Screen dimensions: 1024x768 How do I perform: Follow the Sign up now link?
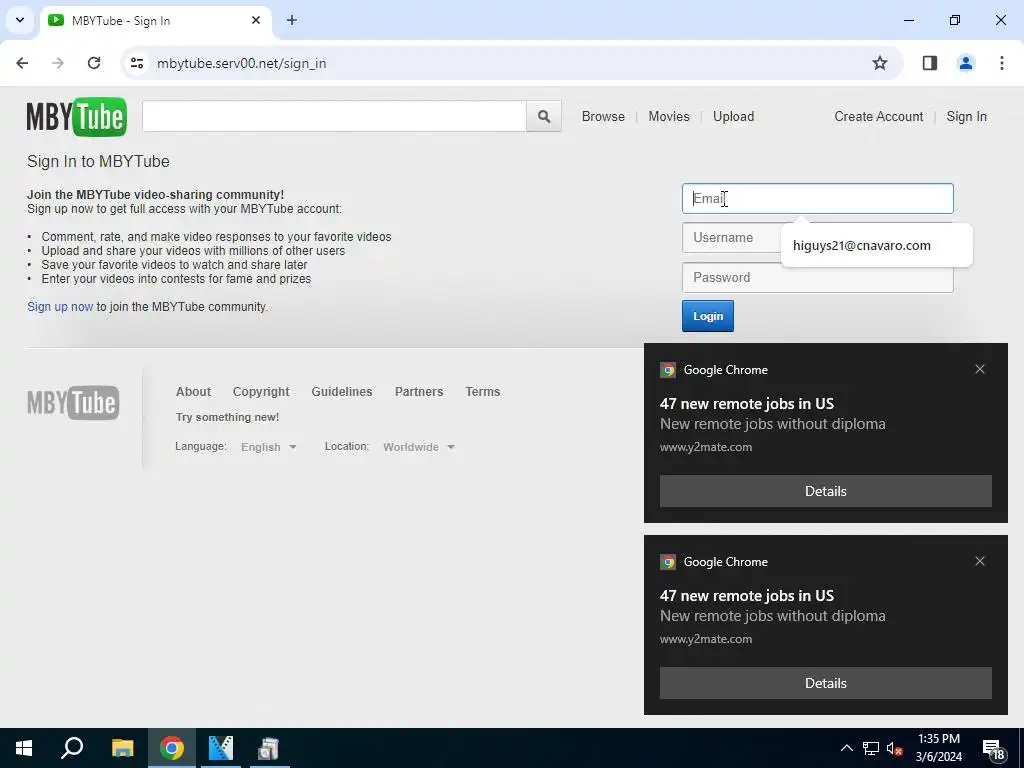[x=60, y=306]
